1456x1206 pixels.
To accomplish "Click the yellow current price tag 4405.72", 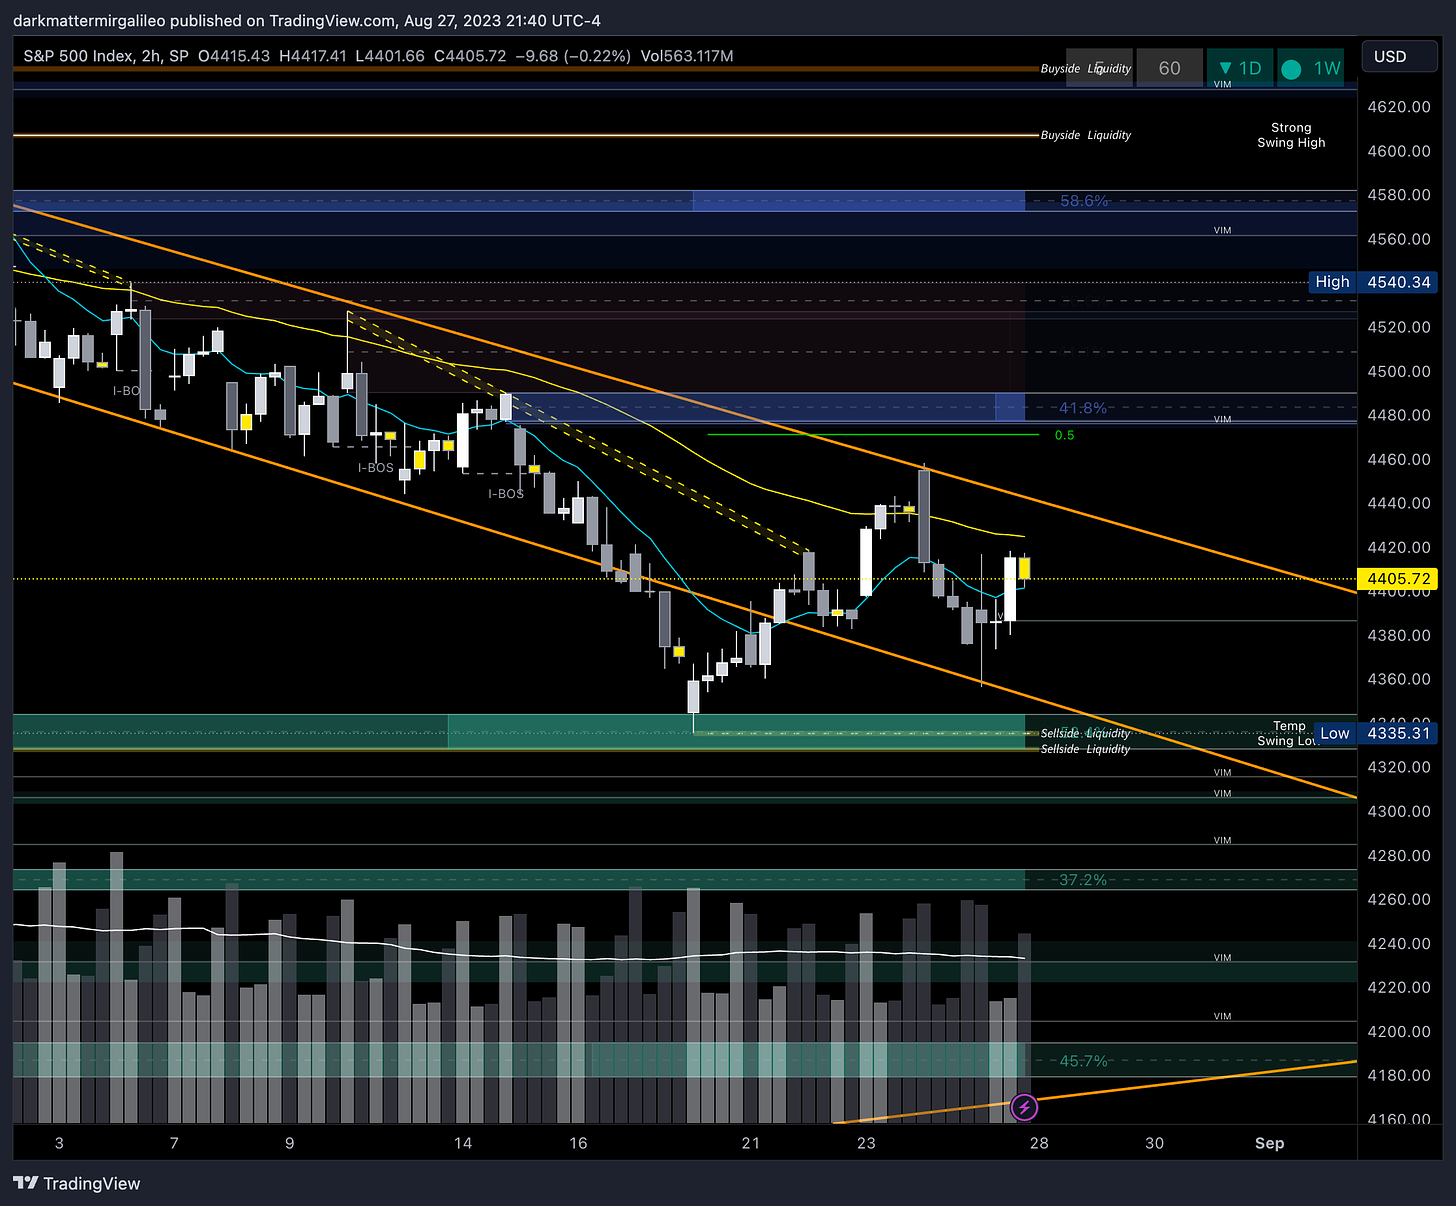I will point(1398,579).
